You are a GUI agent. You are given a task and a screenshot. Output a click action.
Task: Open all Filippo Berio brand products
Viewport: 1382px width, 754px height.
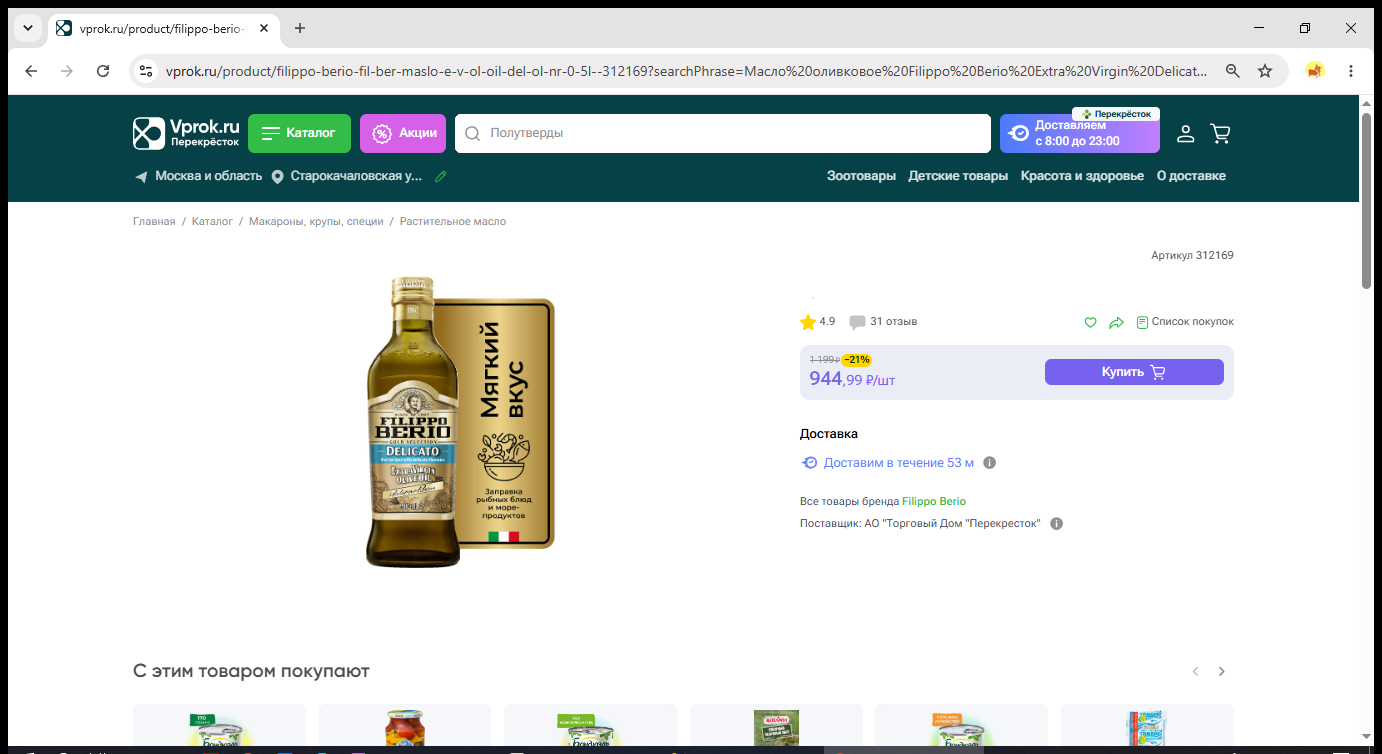pyautogui.click(x=934, y=501)
